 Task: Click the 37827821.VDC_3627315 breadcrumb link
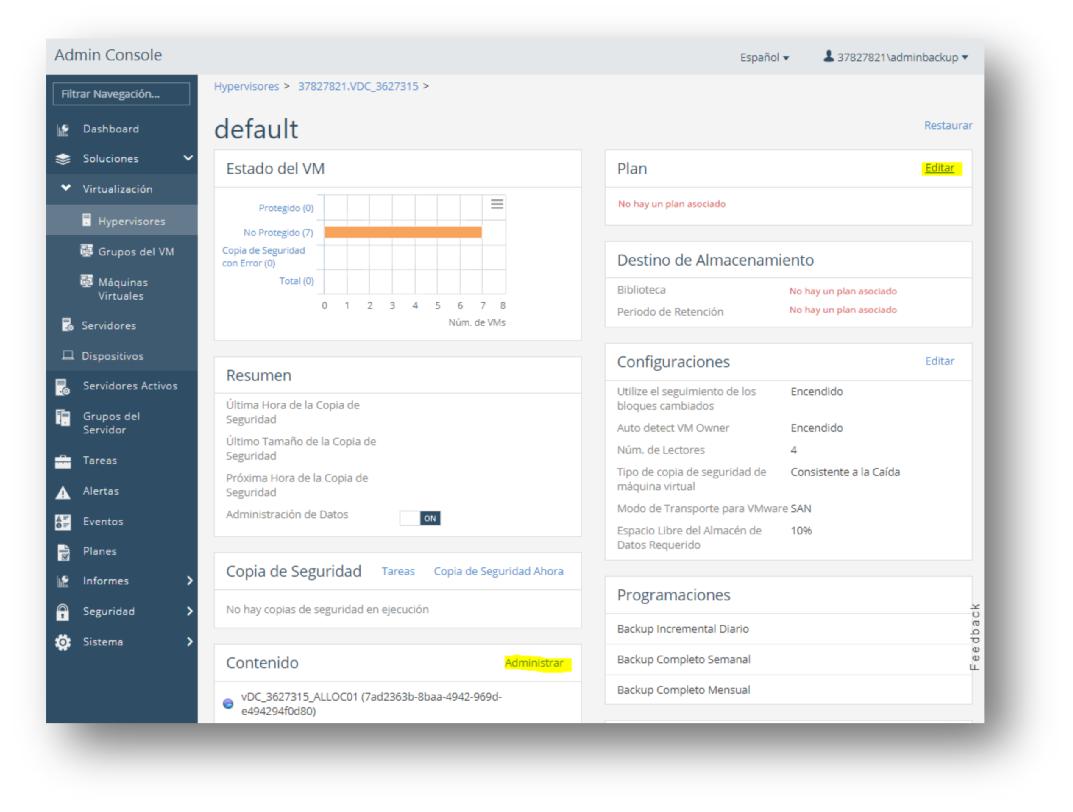click(x=358, y=86)
